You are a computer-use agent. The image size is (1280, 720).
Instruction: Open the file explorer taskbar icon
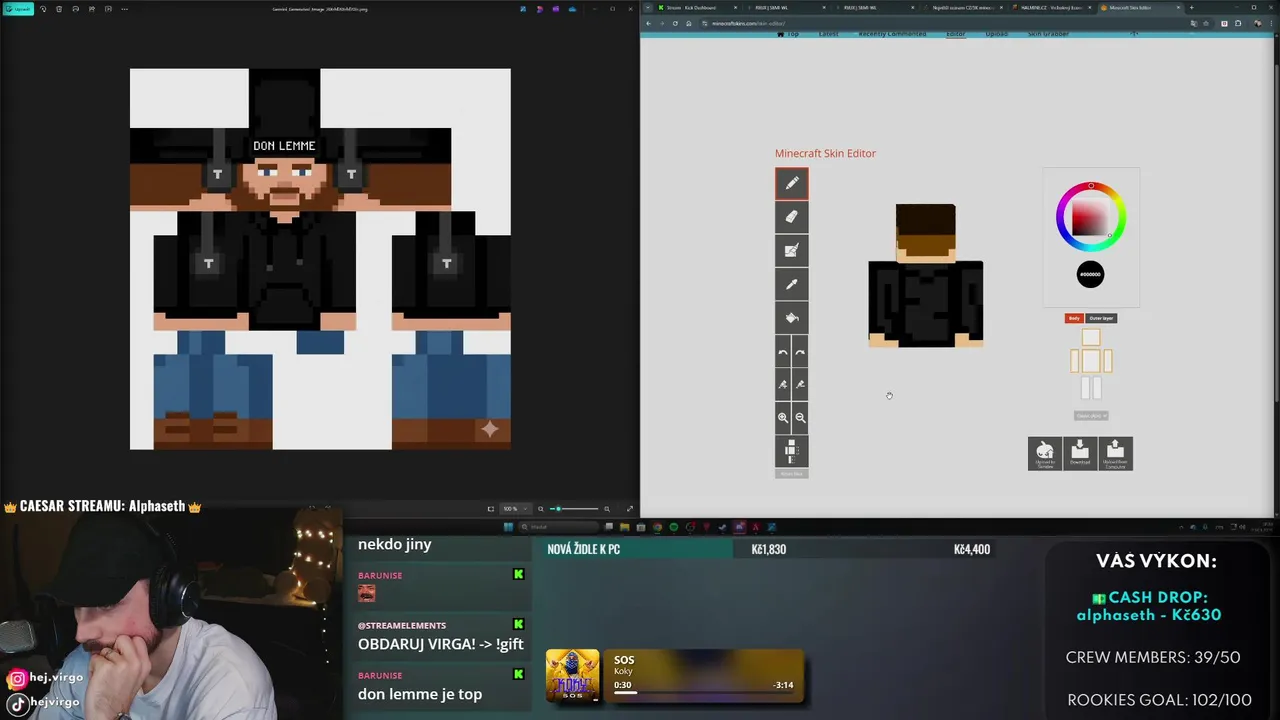click(625, 527)
